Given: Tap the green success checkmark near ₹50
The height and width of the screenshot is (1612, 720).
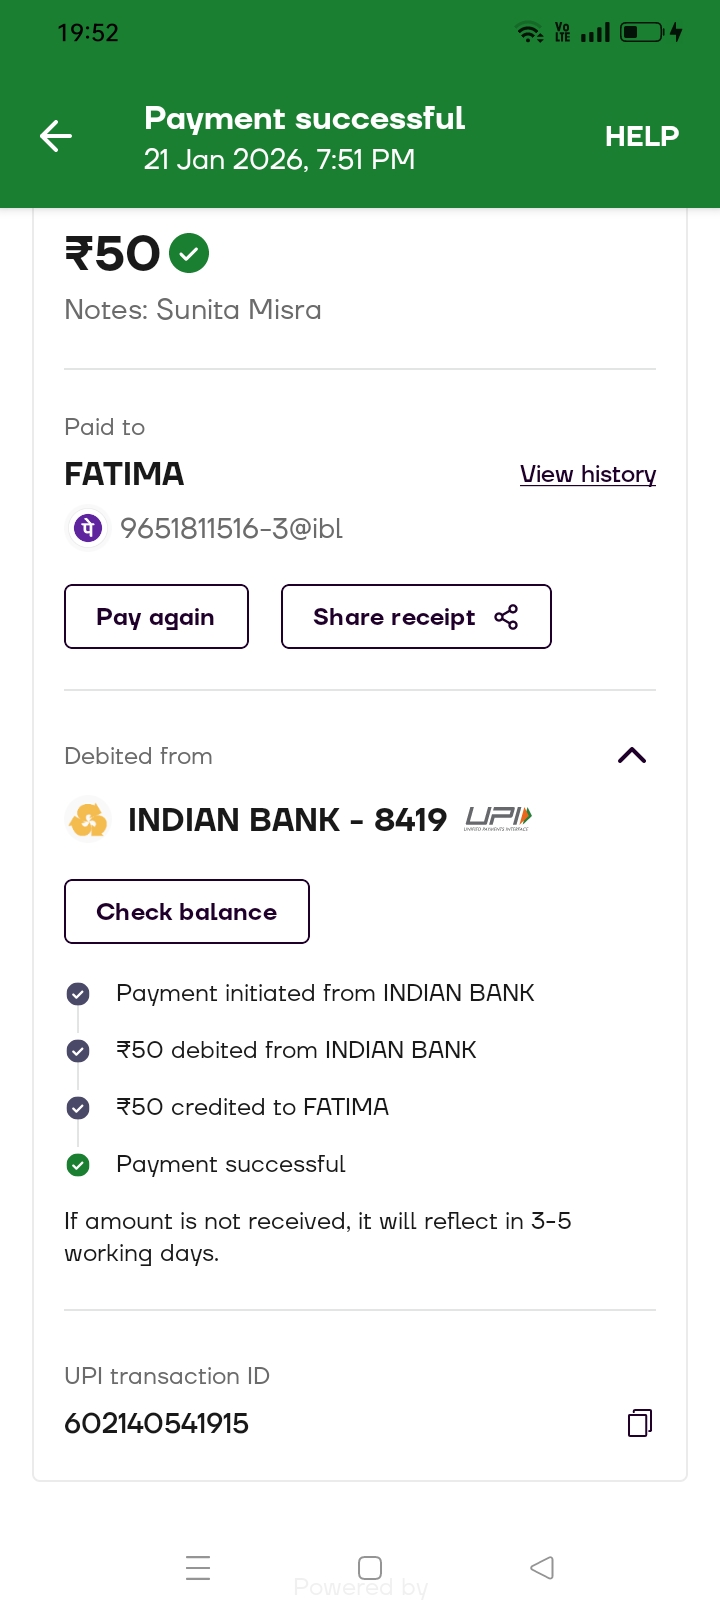Looking at the screenshot, I should point(189,253).
